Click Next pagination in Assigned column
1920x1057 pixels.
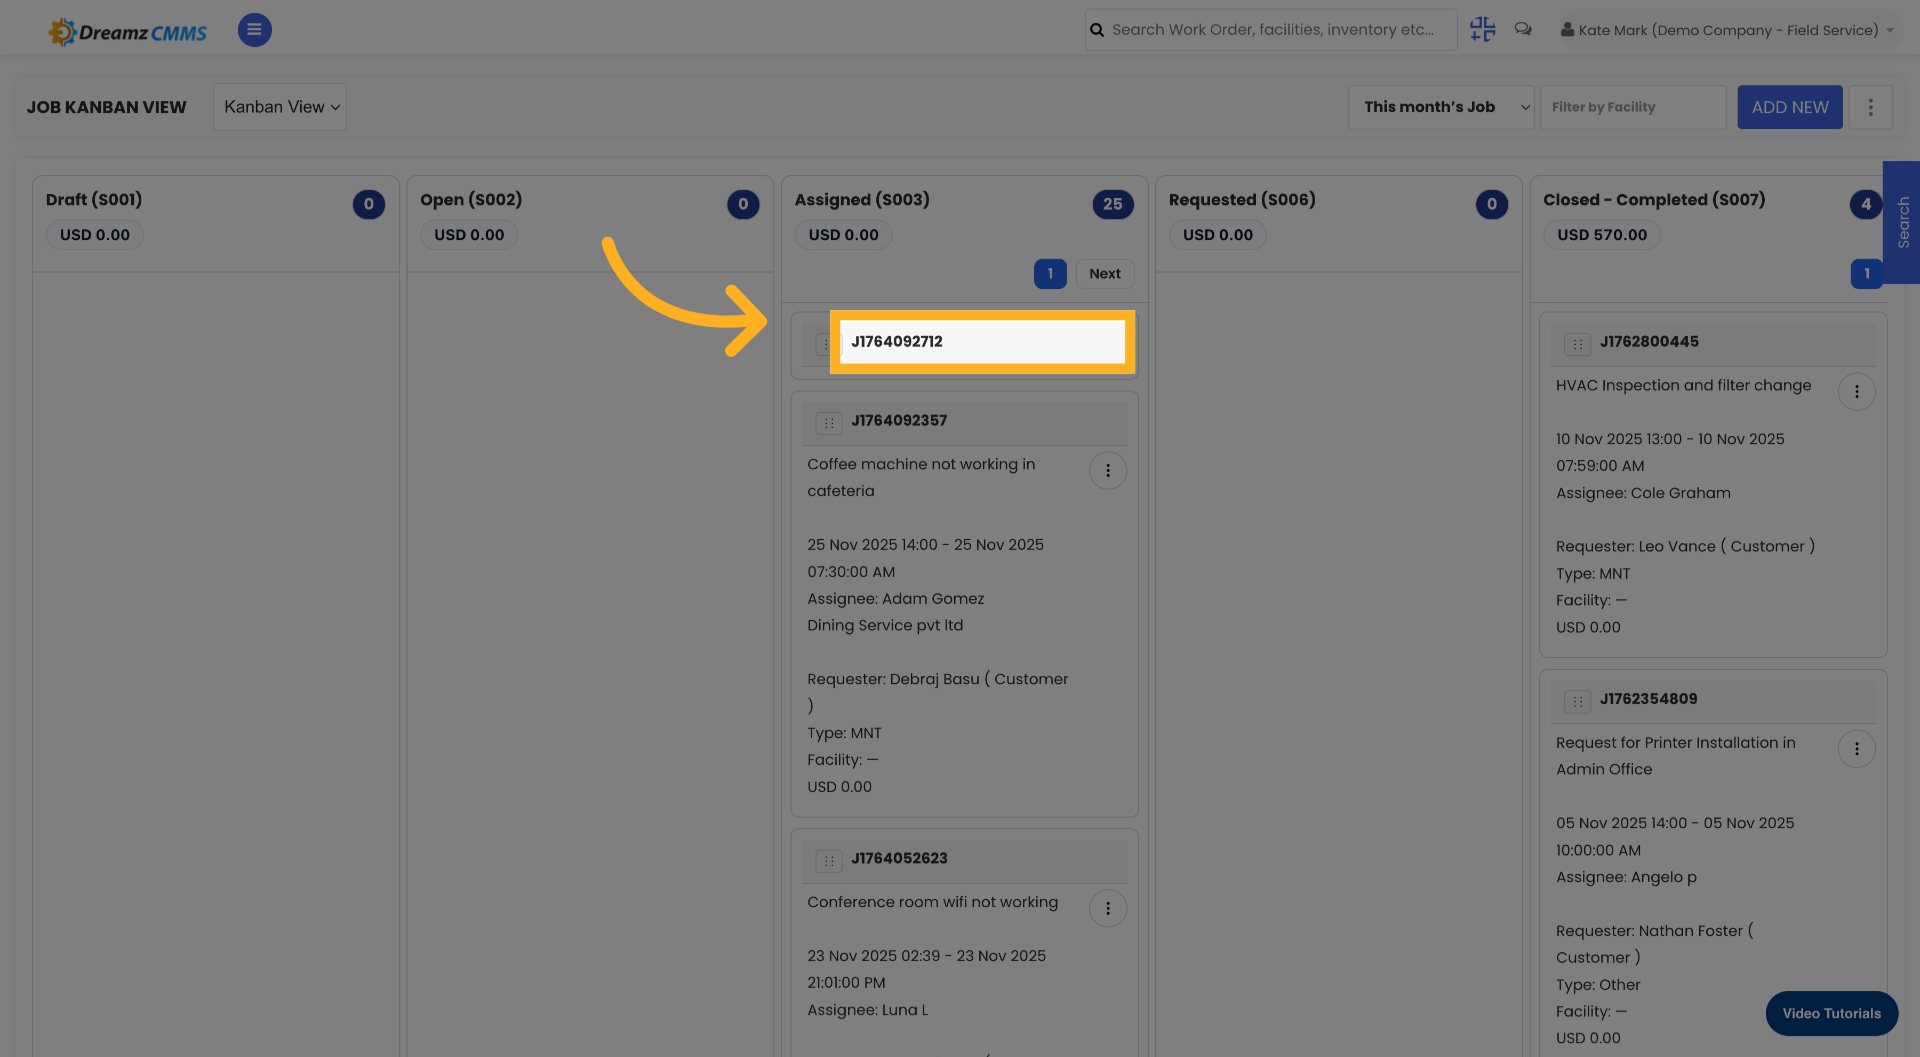click(1104, 273)
